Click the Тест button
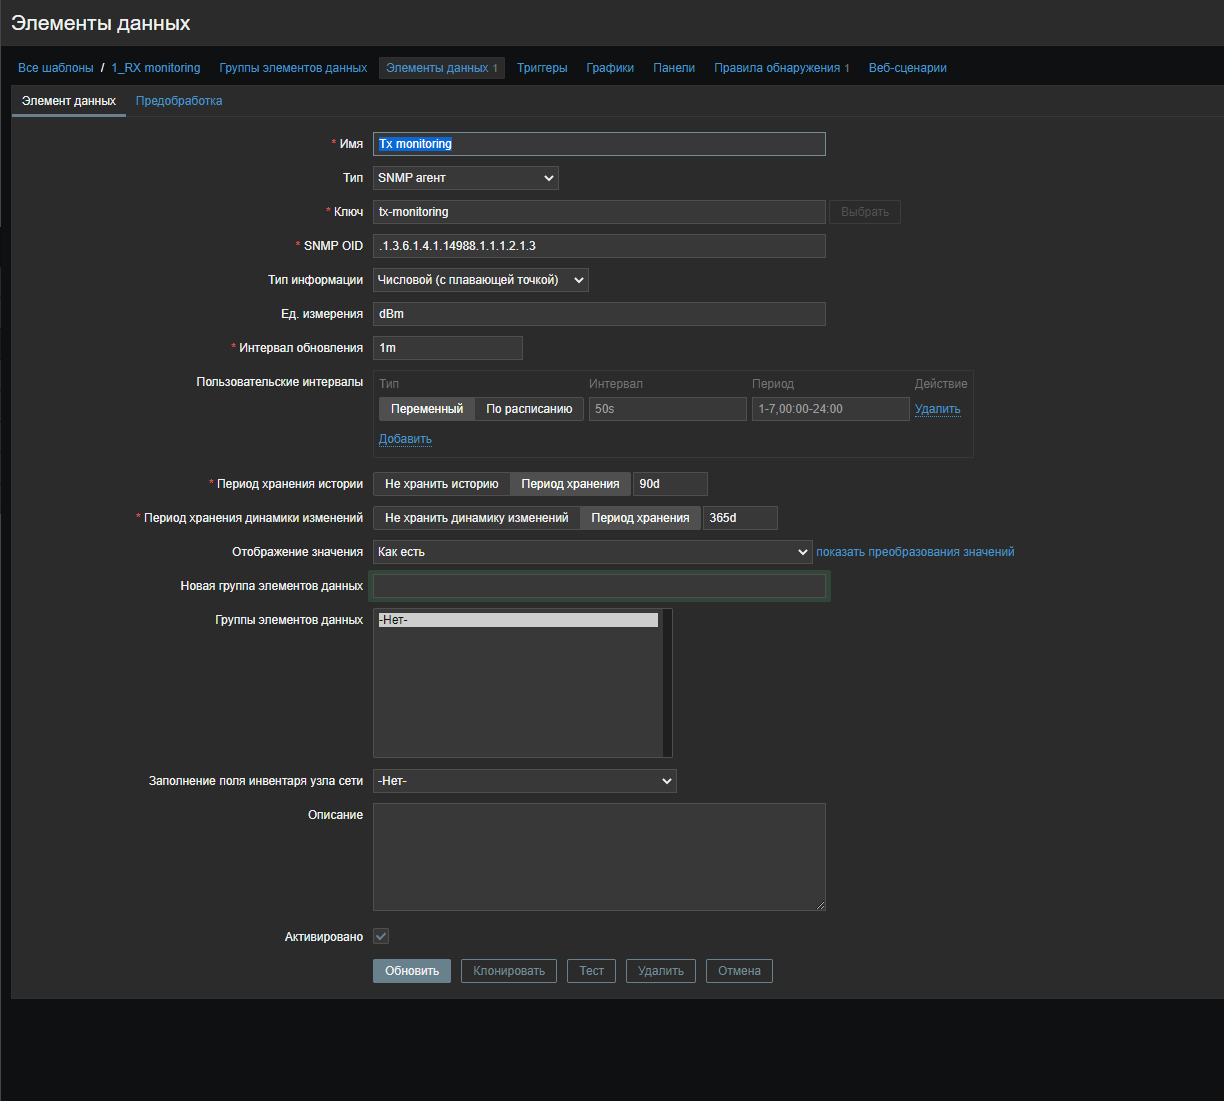 coord(592,971)
